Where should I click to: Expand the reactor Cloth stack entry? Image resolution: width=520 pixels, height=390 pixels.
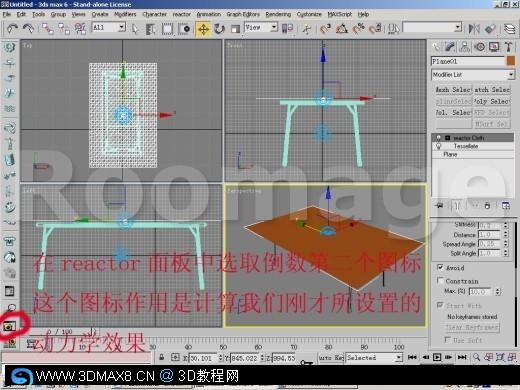coord(447,138)
